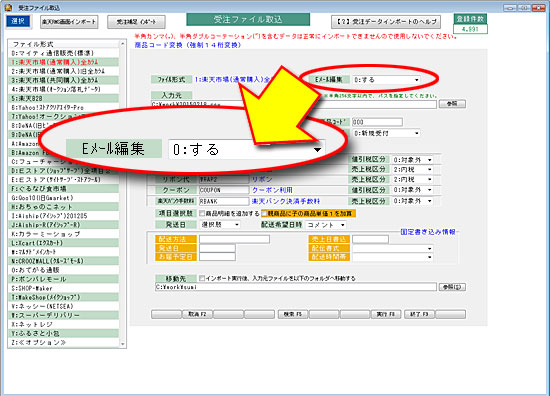Click the お届予定日 input field

(217, 257)
